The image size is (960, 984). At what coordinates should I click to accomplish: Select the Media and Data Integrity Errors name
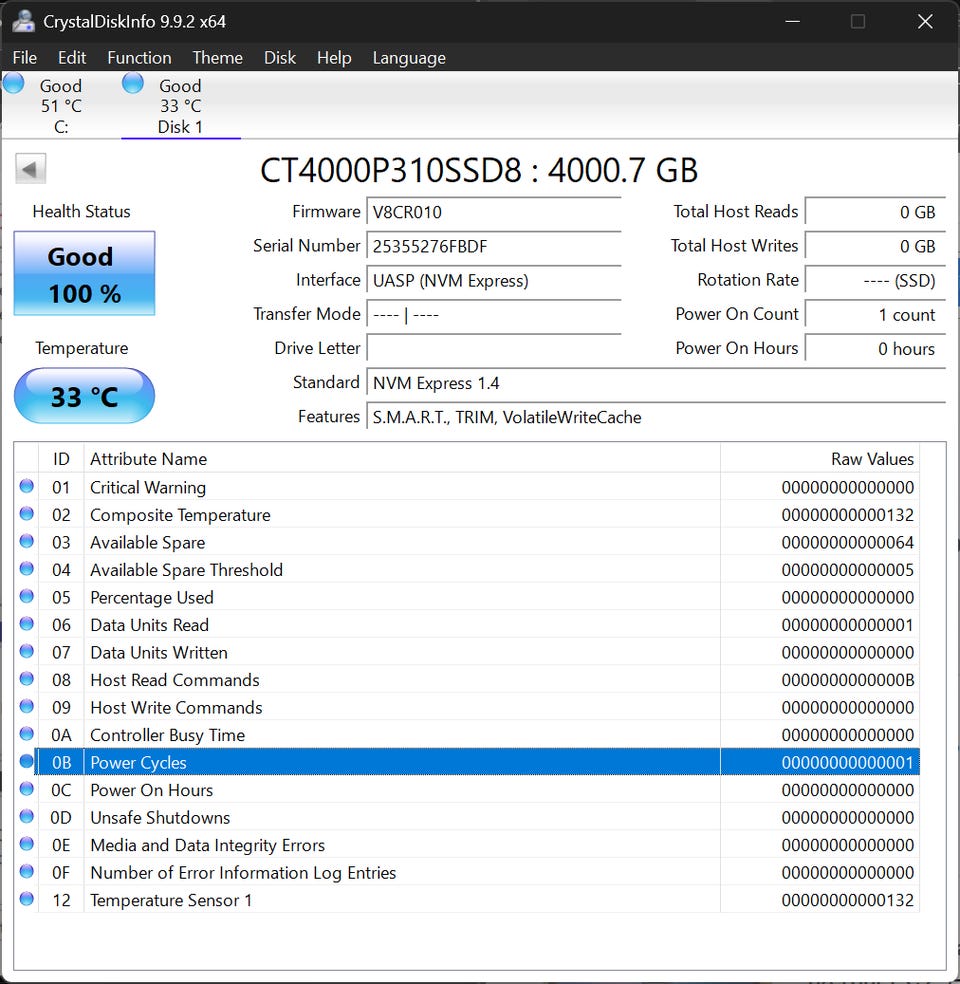coord(208,845)
